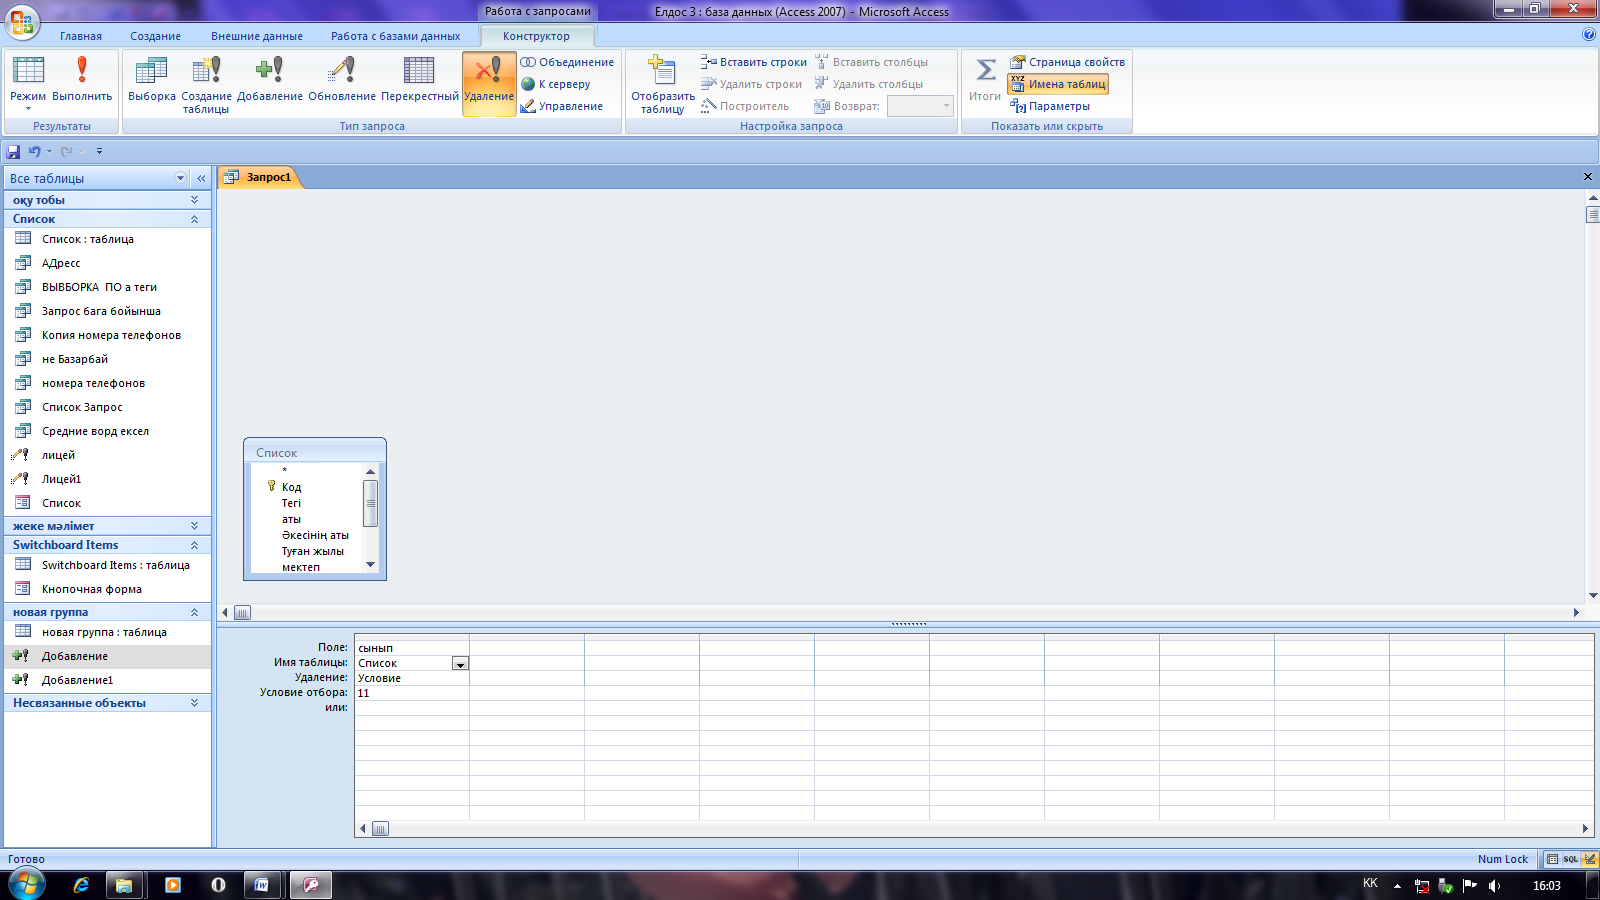Open Построитель expression builder
Screen dimensions: 1600x900
click(x=745, y=106)
